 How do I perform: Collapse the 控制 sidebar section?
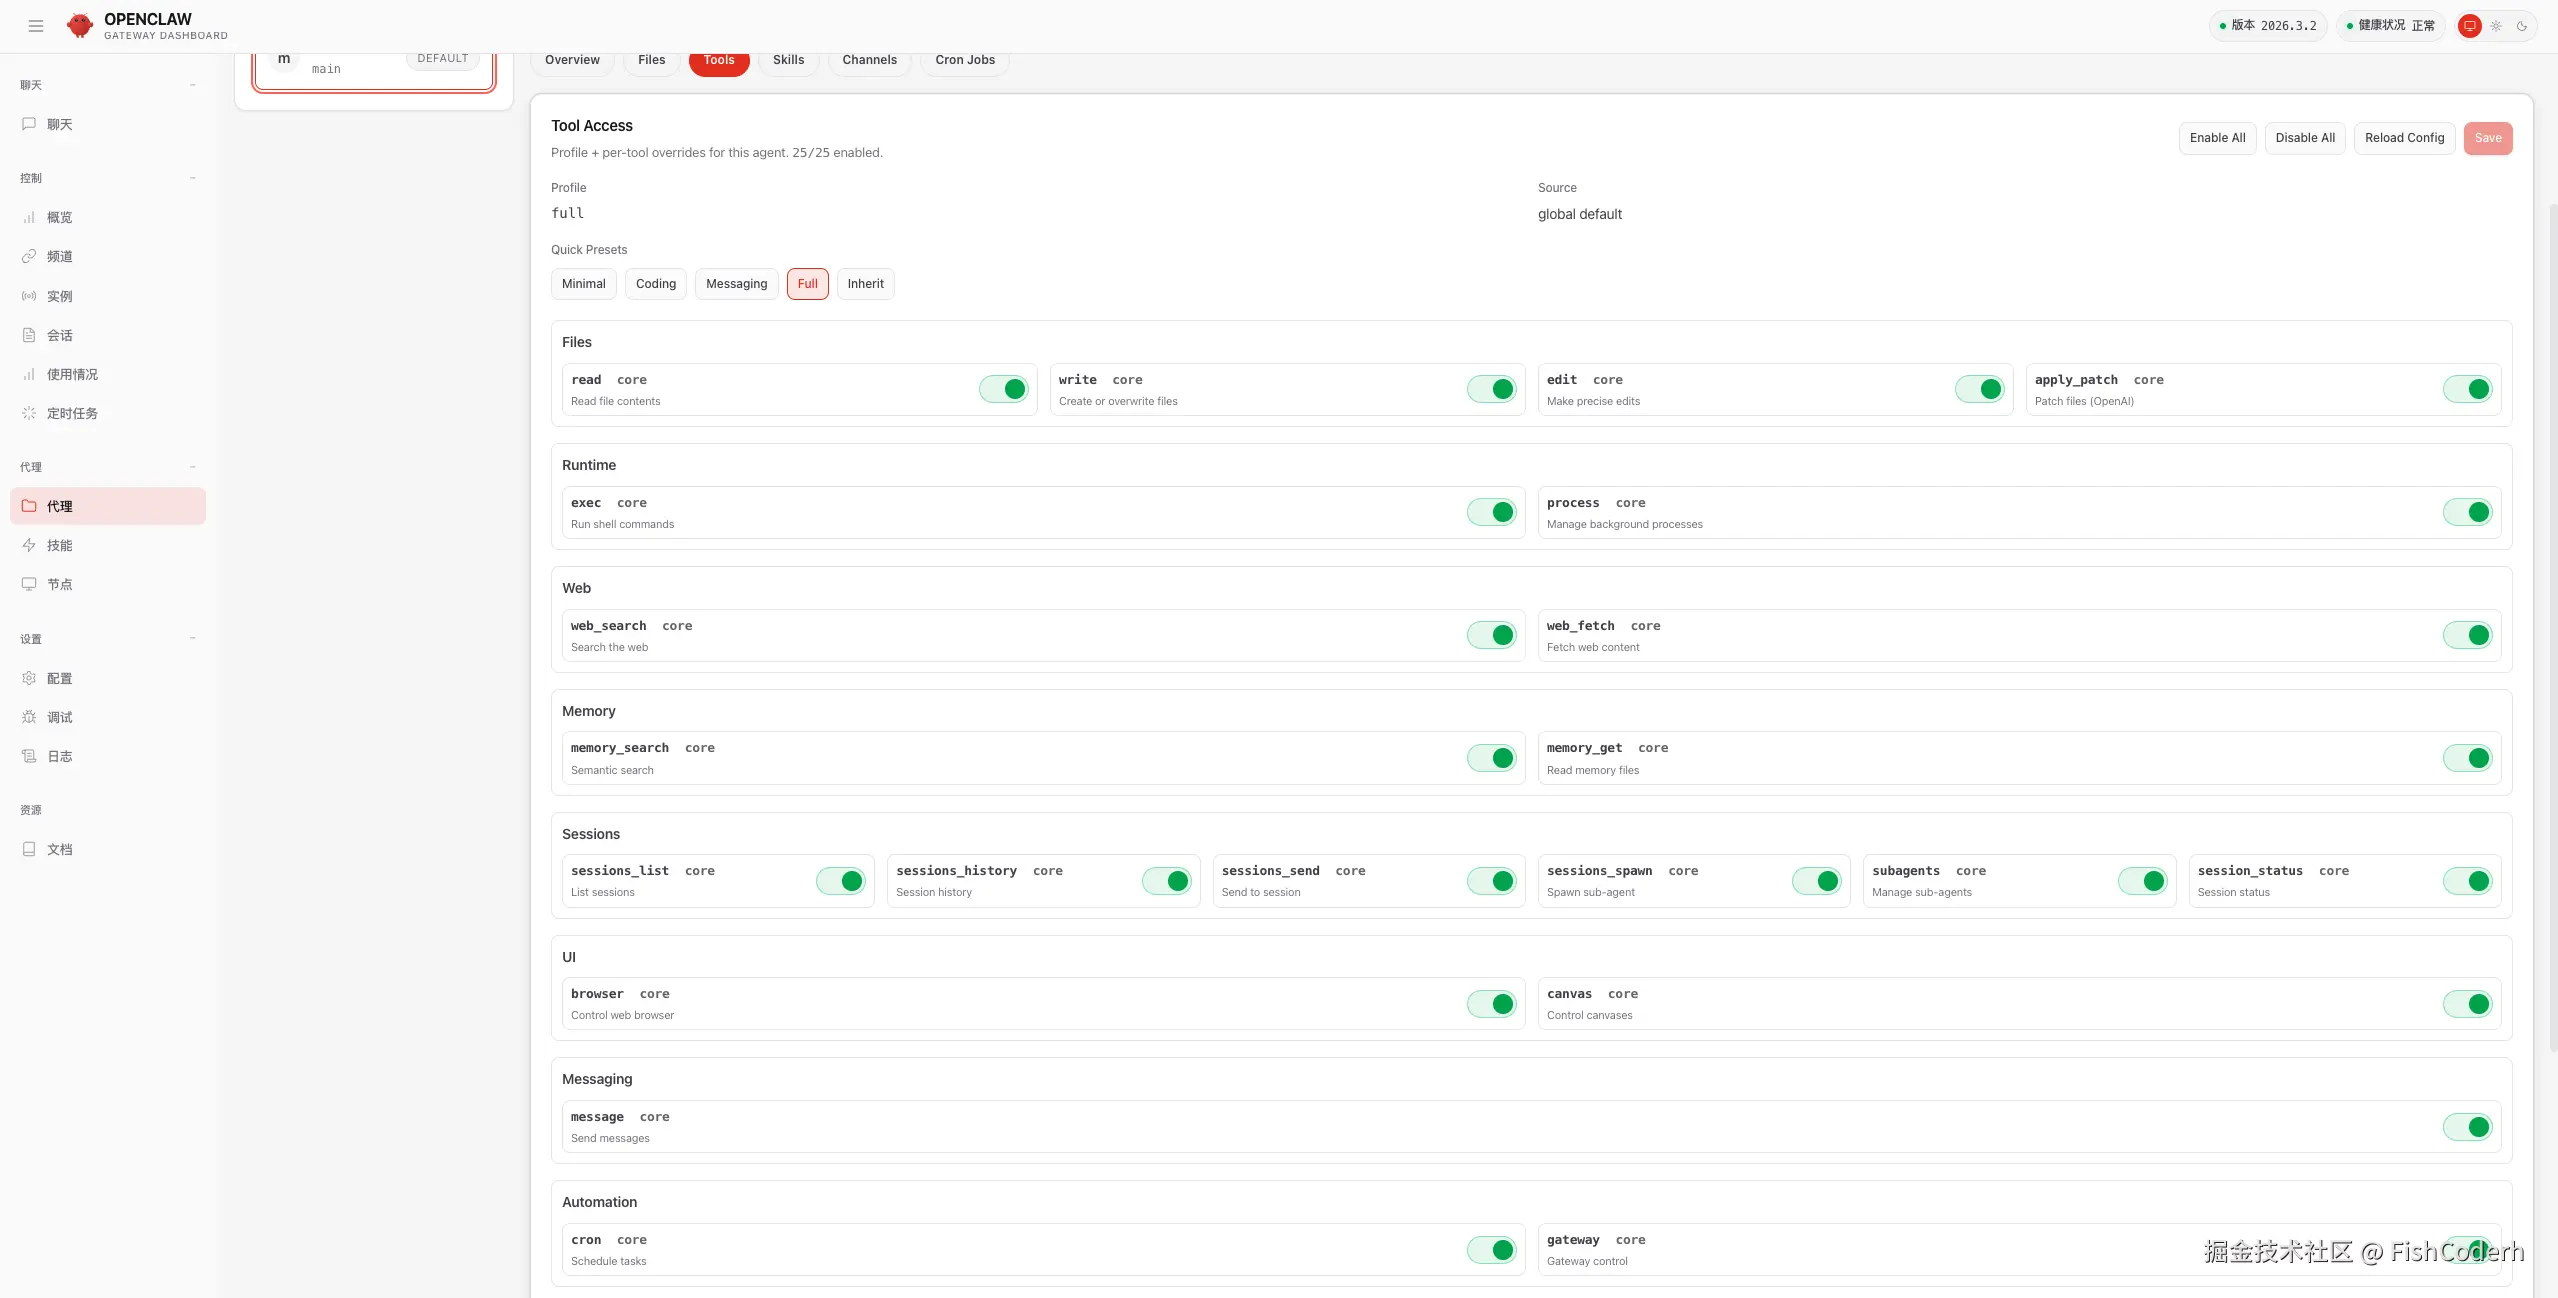(193, 178)
